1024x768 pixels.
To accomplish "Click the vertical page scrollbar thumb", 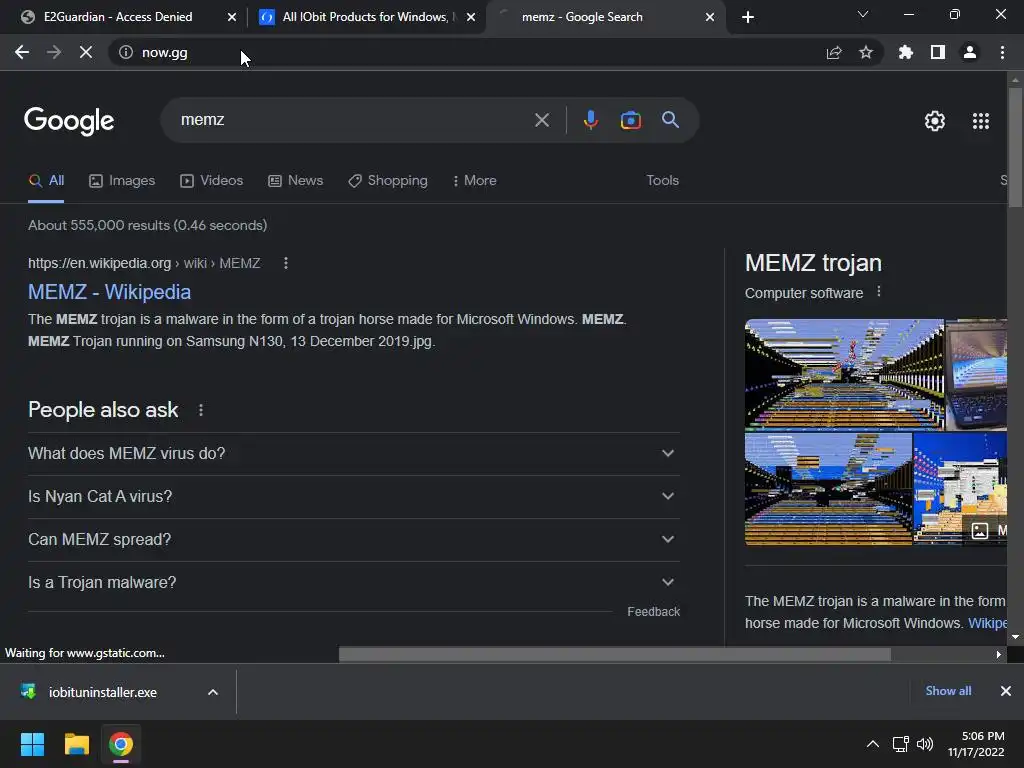I will pyautogui.click(x=1015, y=148).
